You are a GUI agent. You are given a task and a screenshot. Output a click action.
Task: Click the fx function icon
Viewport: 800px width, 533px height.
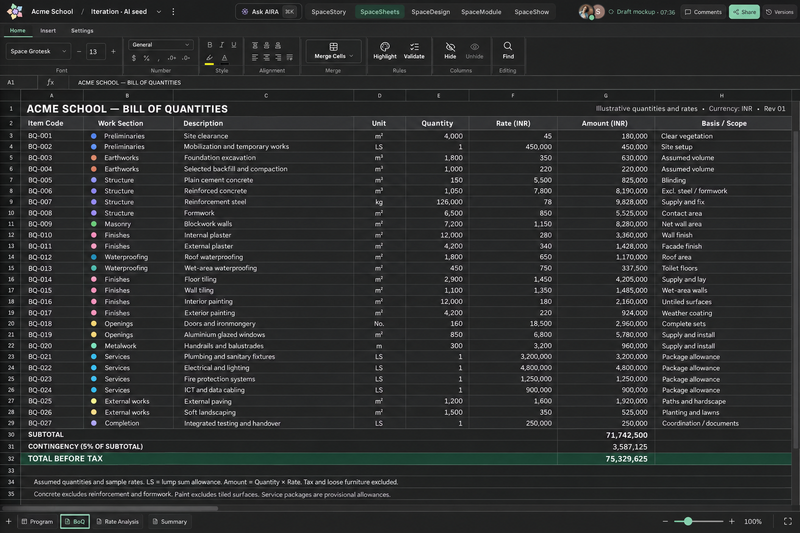50,82
